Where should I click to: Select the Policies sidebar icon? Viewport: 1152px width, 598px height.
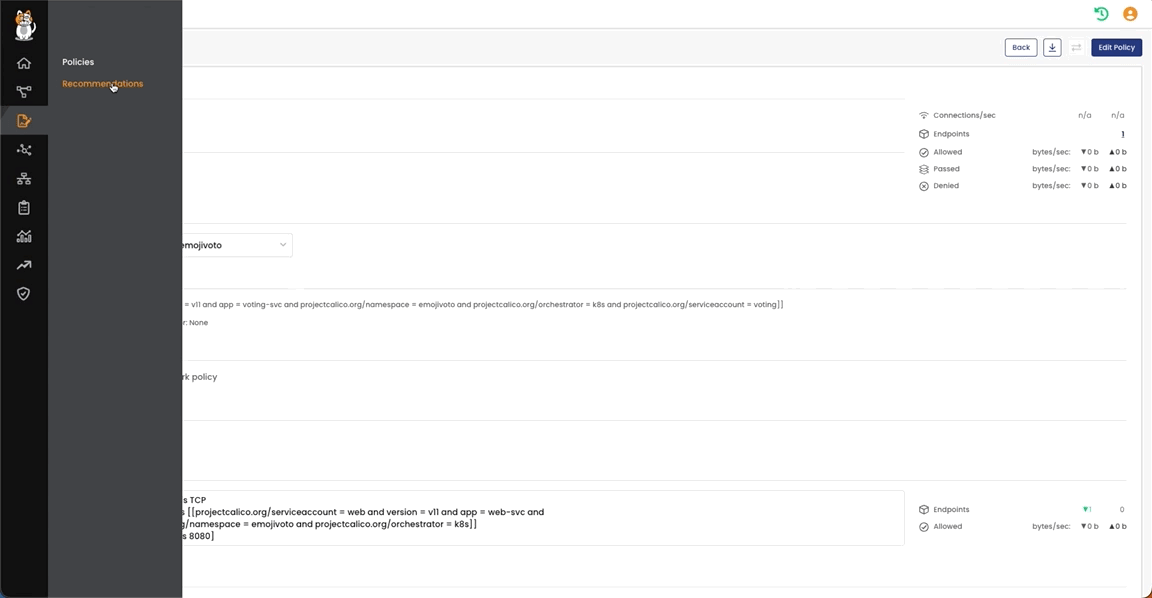coord(24,120)
